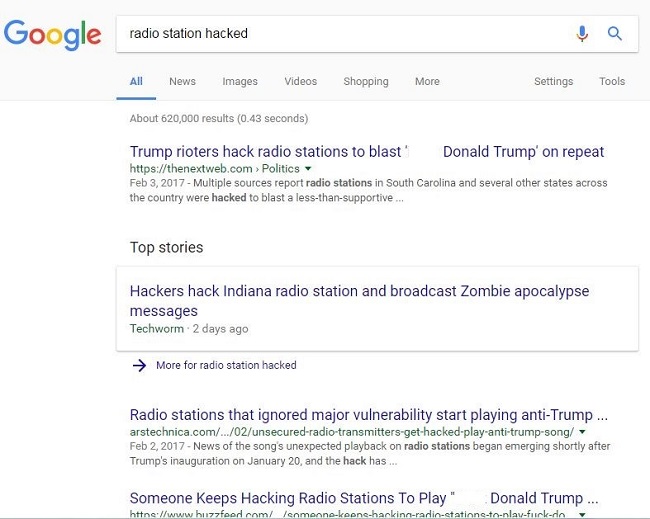Click the Google logo
This screenshot has height=519, width=650.
(53, 35)
